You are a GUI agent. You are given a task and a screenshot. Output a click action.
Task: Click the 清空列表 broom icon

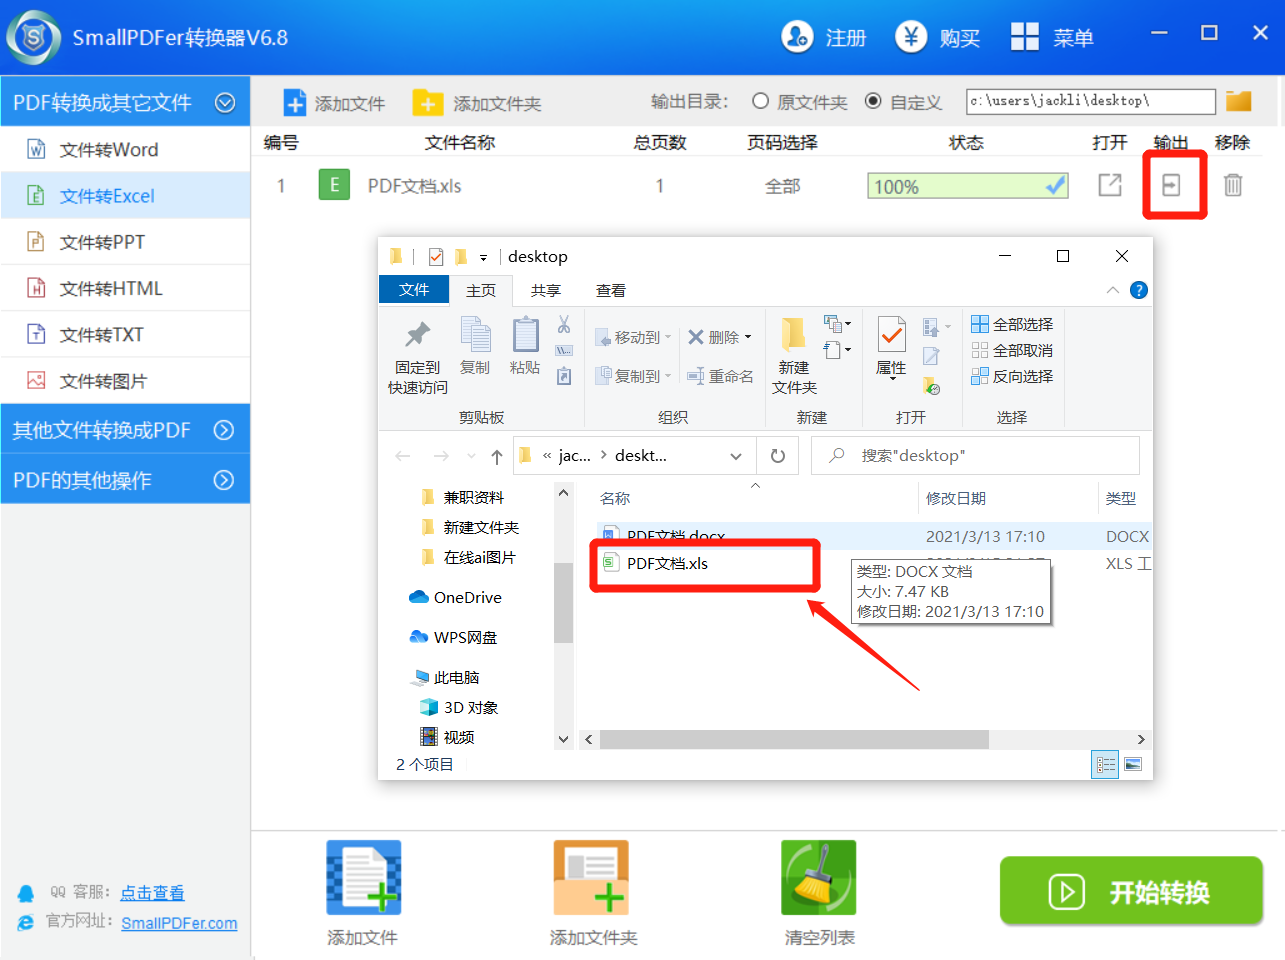[x=819, y=877]
